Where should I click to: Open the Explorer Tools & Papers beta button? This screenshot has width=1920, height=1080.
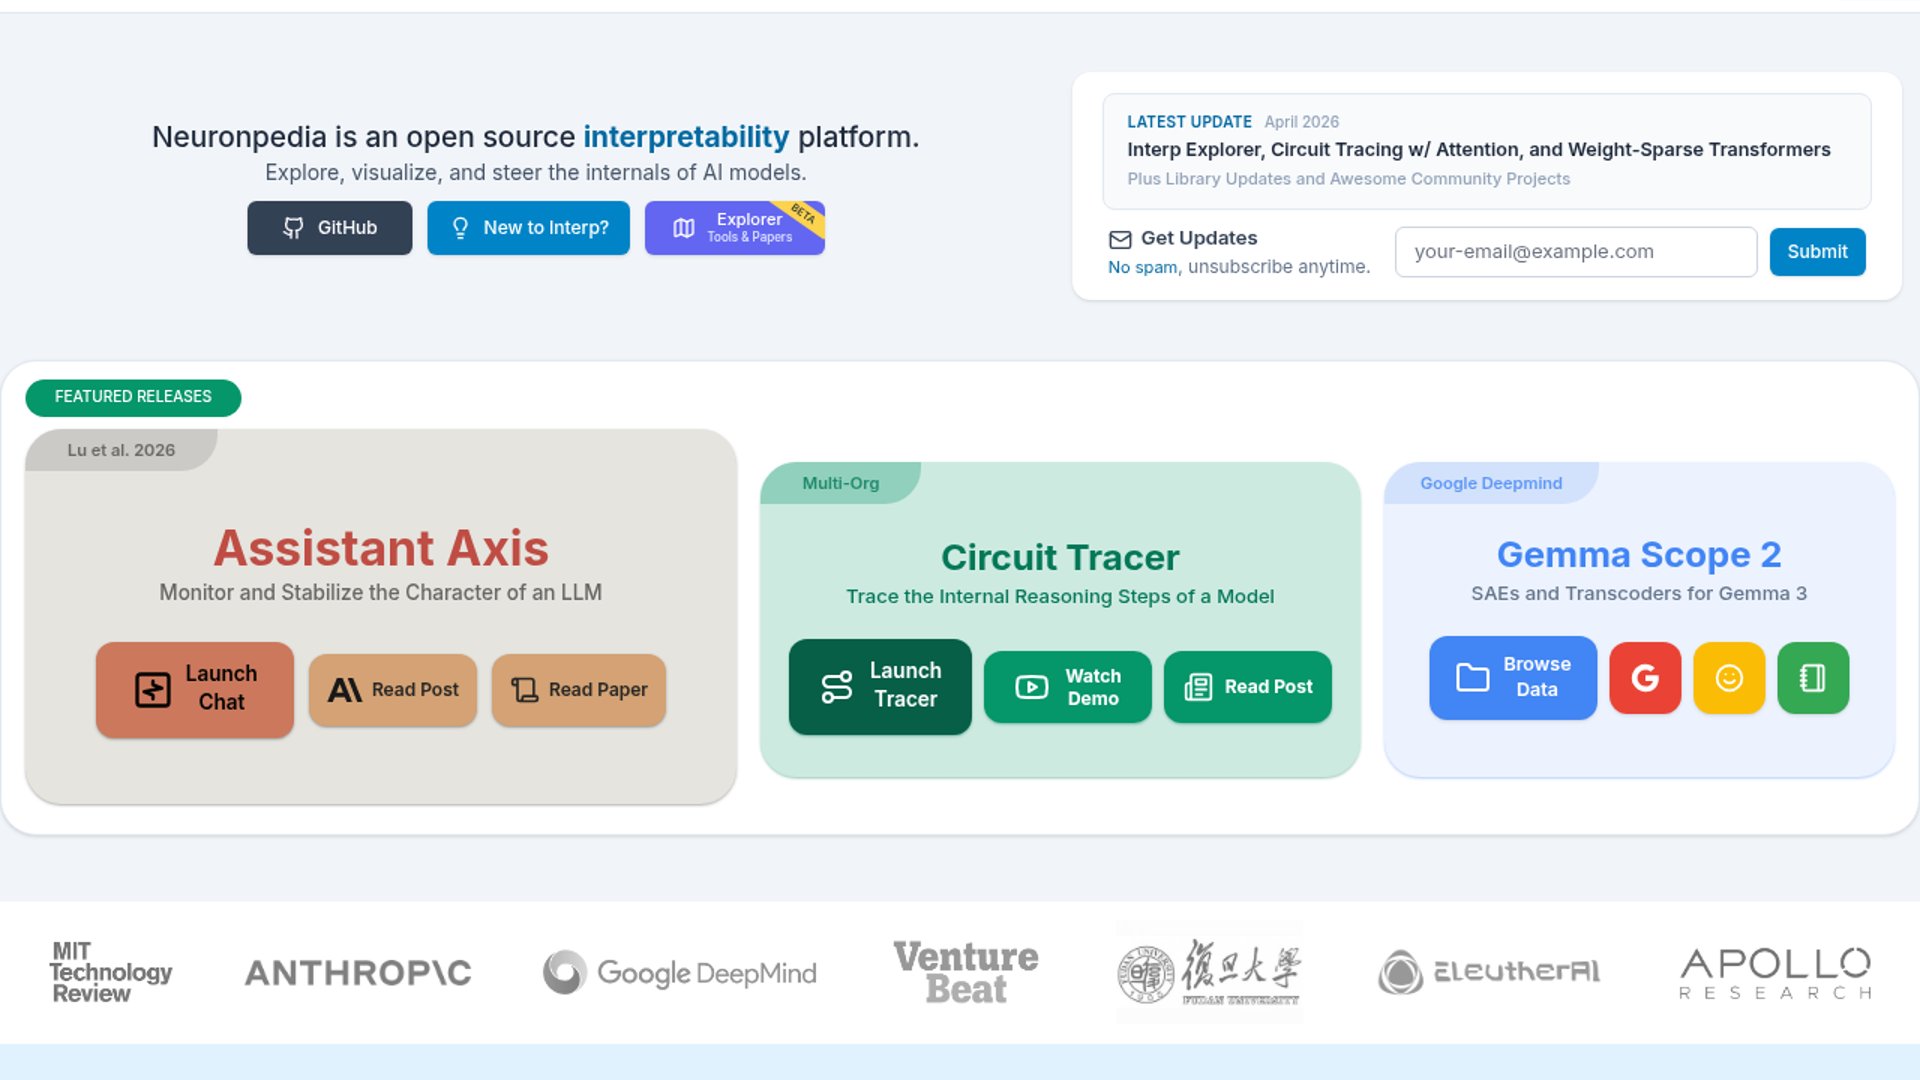734,228
